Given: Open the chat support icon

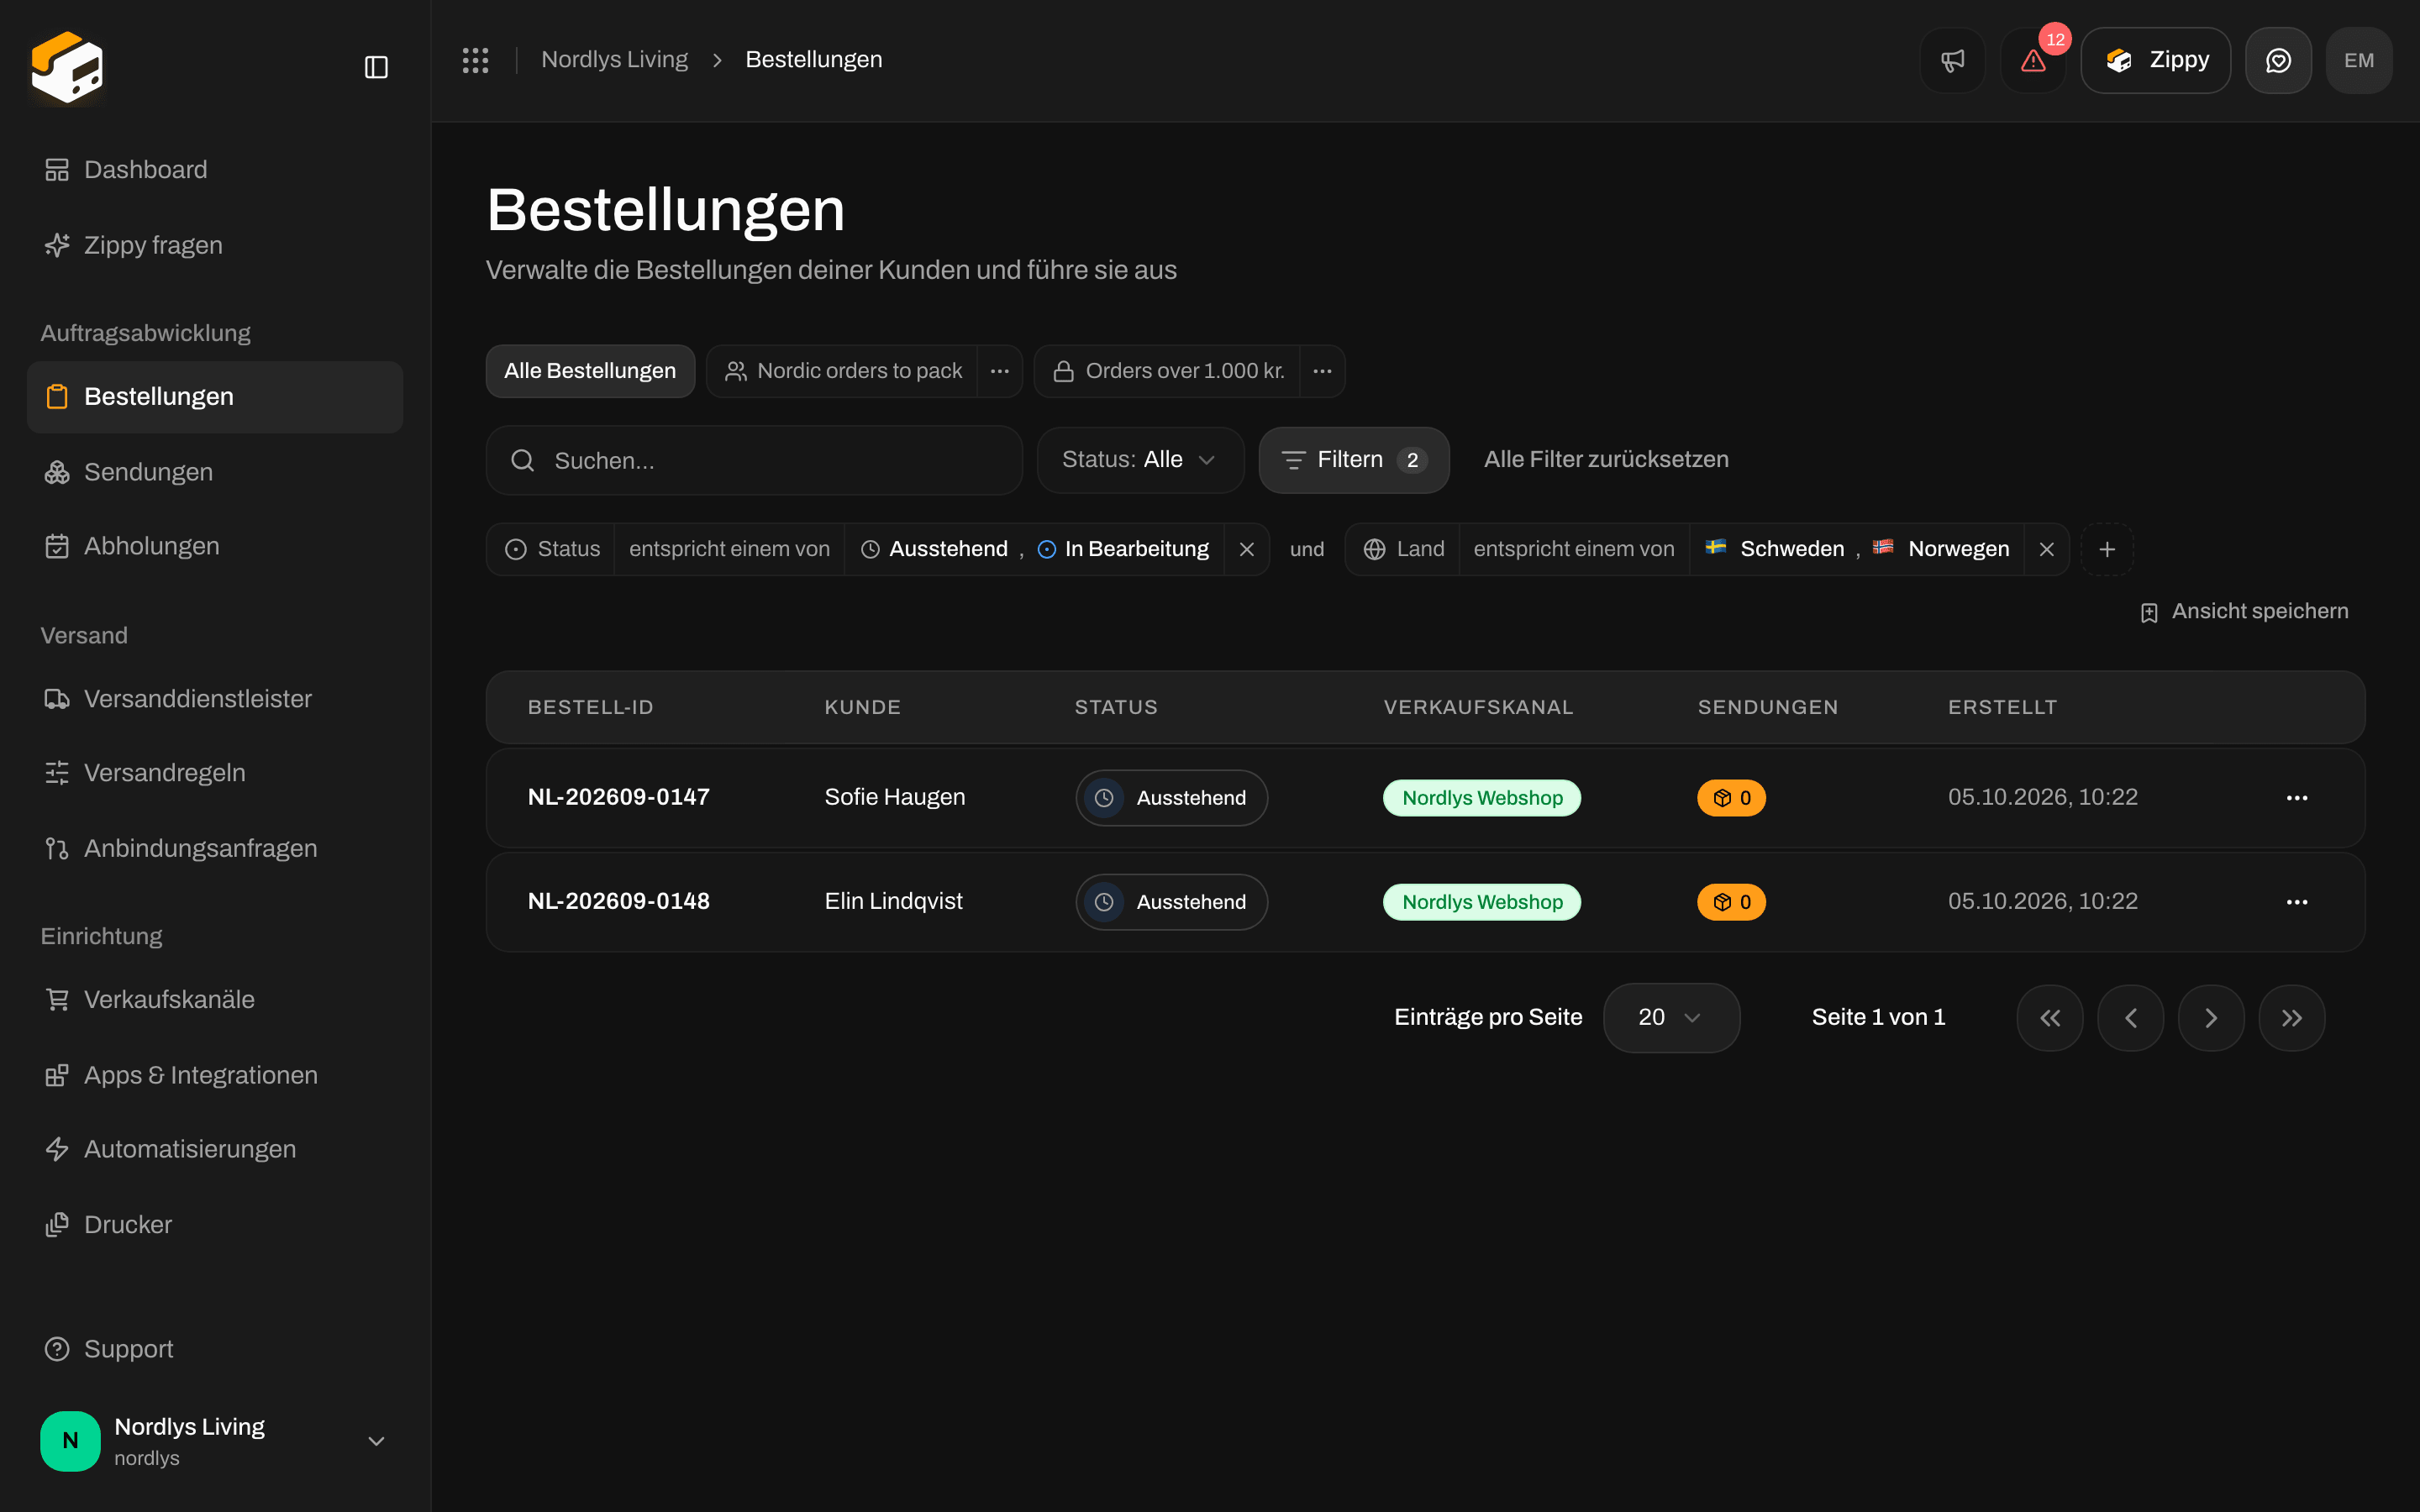Looking at the screenshot, I should tap(2278, 60).
